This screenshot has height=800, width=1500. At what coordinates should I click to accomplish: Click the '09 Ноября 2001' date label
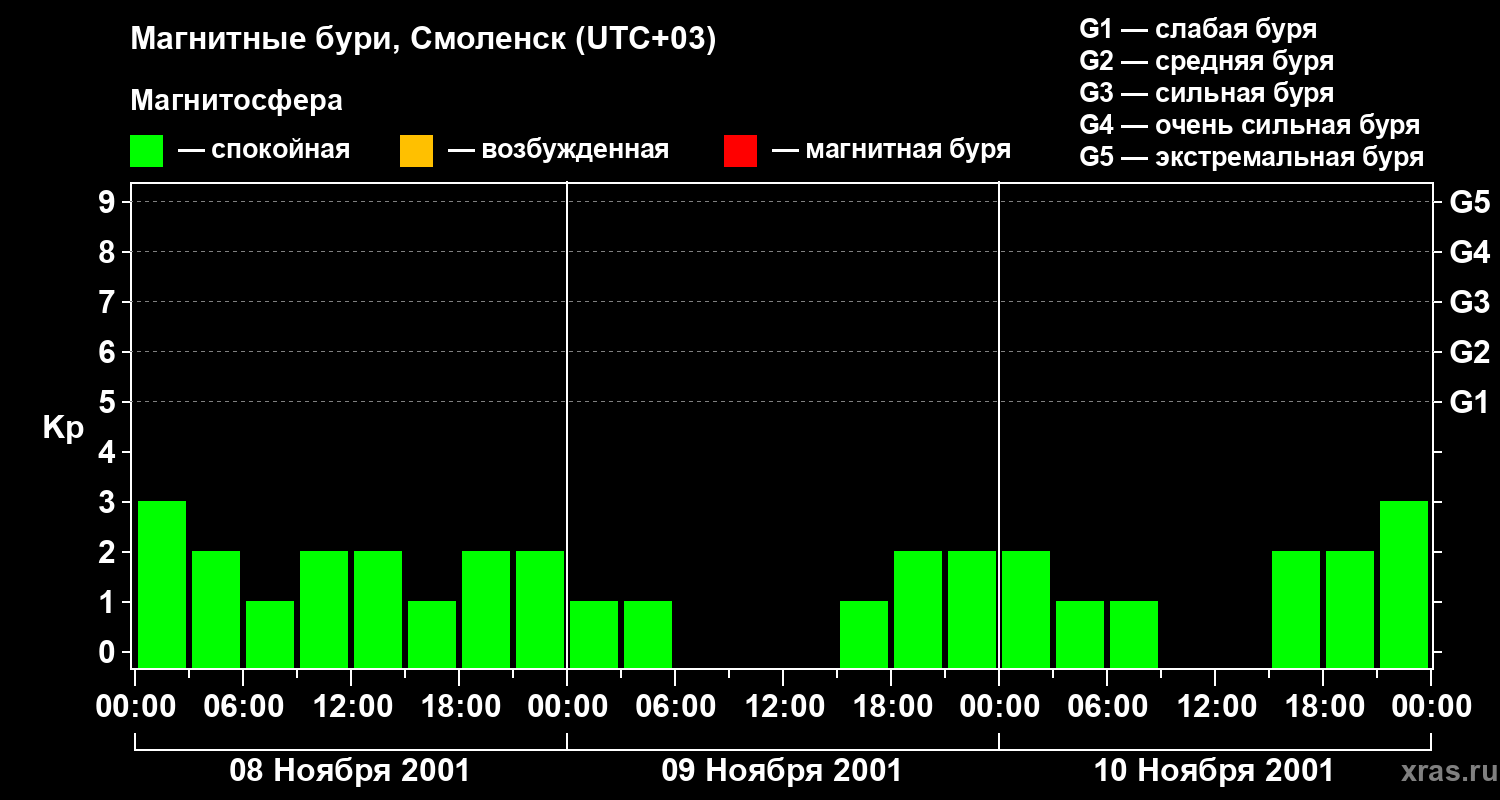click(781, 771)
